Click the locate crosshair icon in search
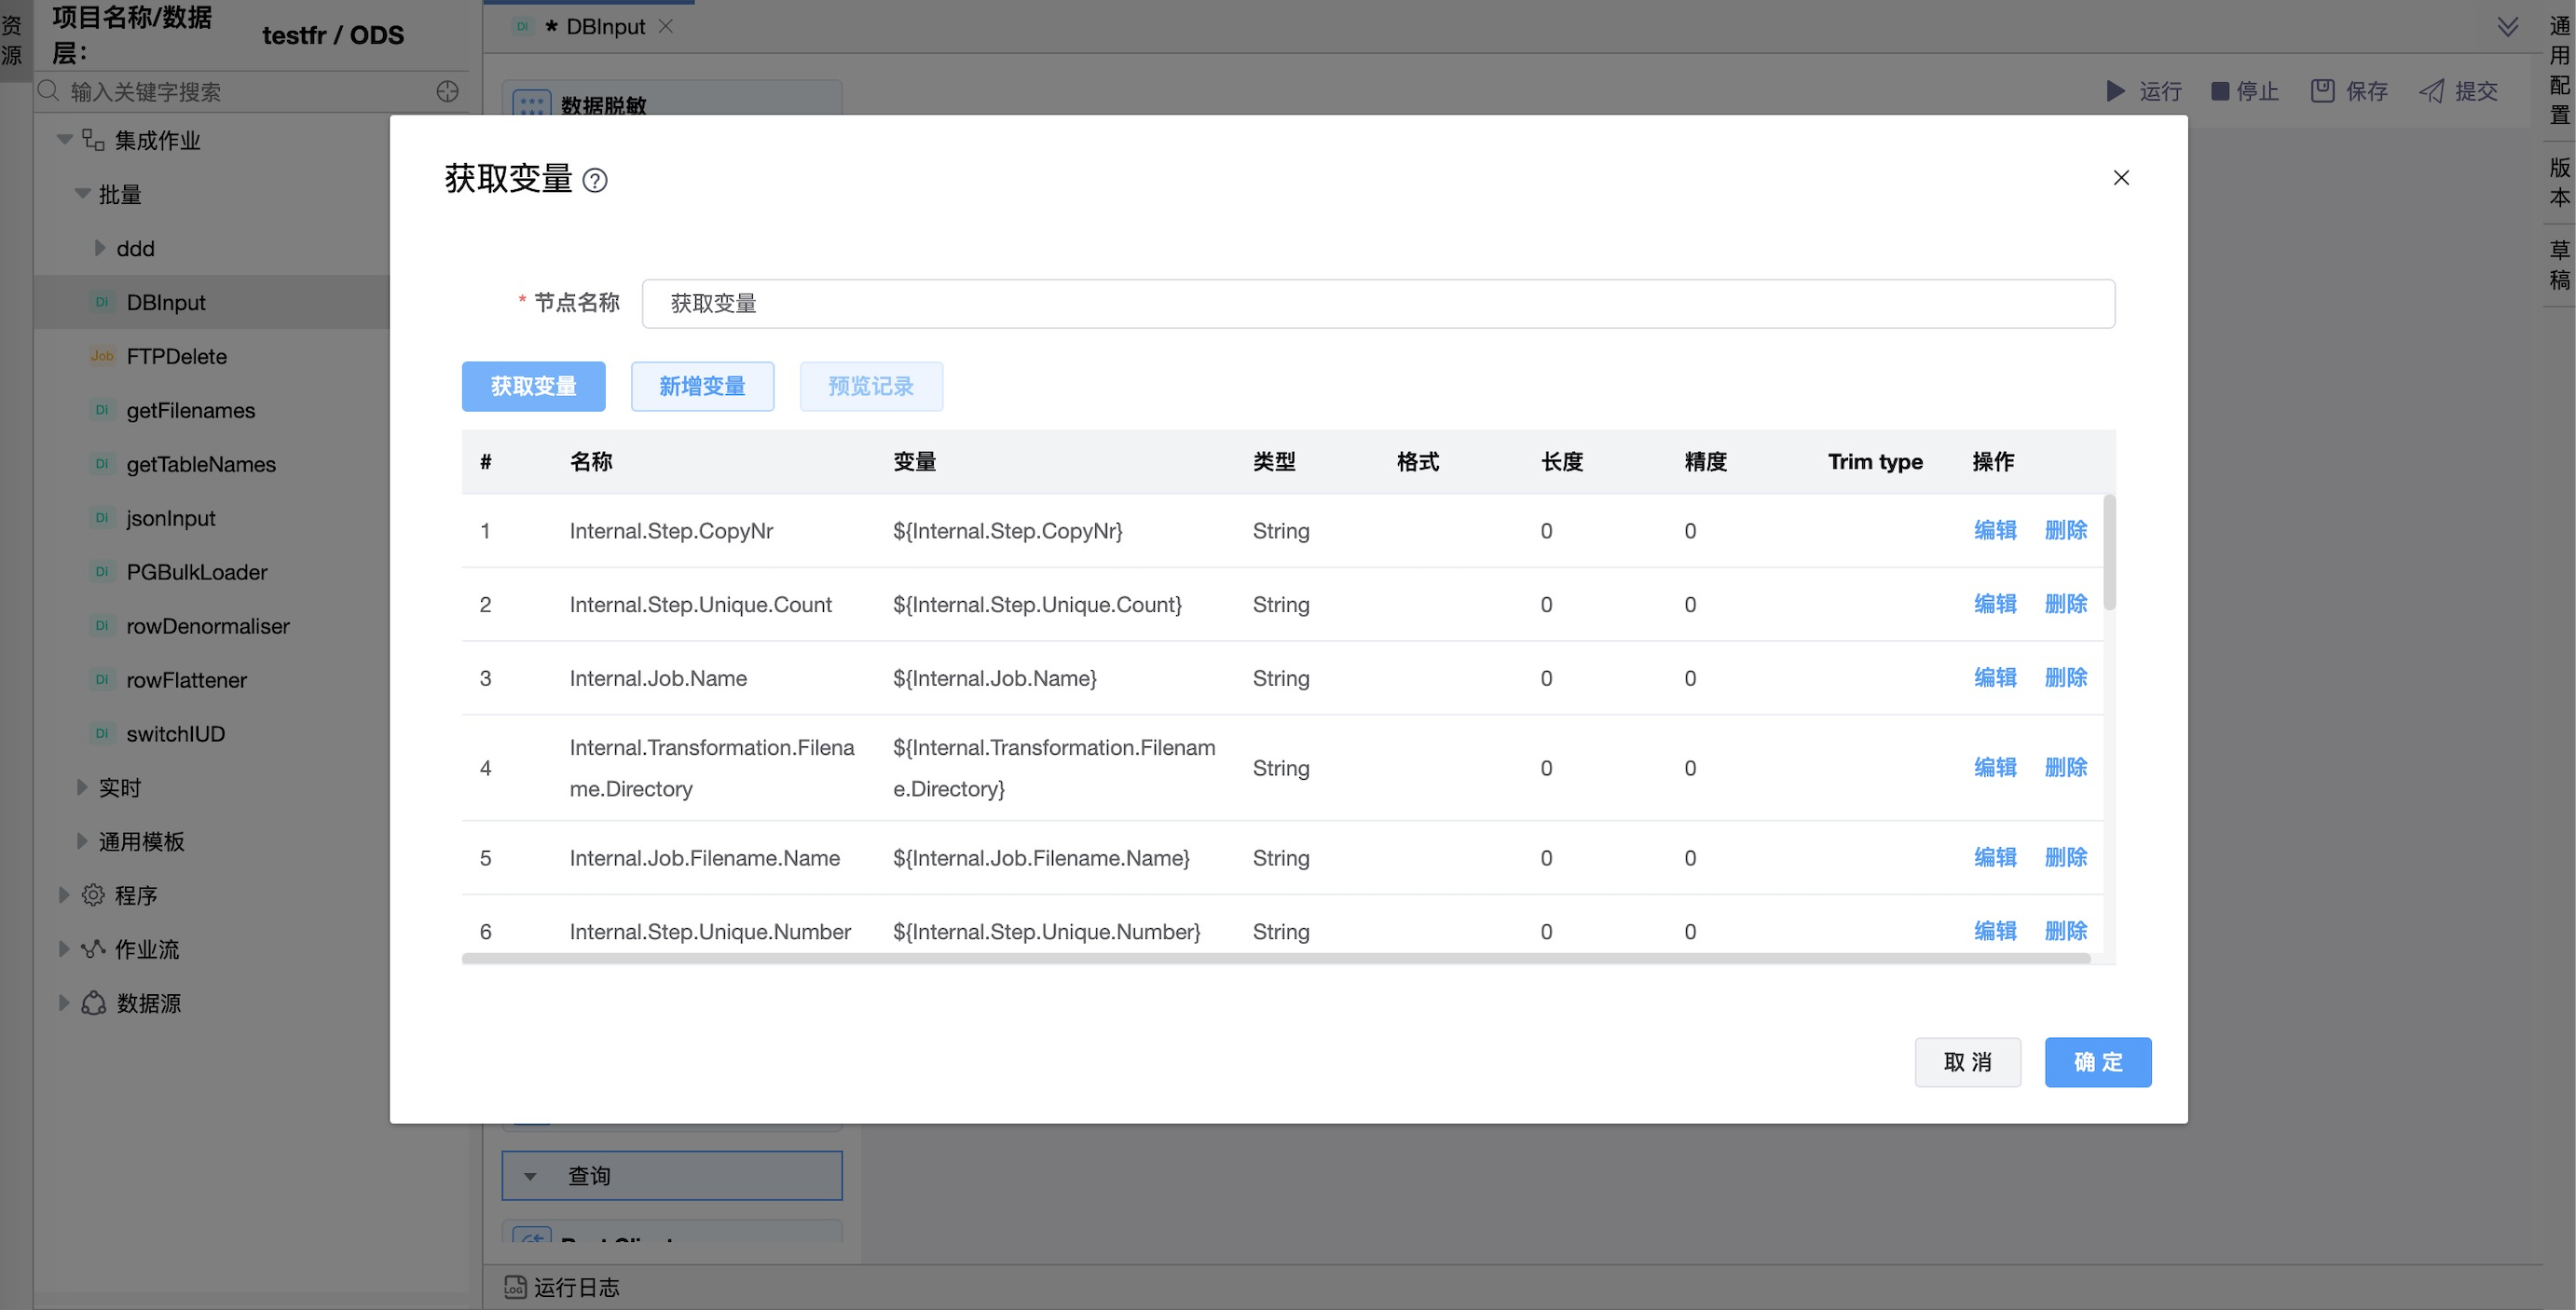This screenshot has height=1310, width=2576. [x=447, y=91]
